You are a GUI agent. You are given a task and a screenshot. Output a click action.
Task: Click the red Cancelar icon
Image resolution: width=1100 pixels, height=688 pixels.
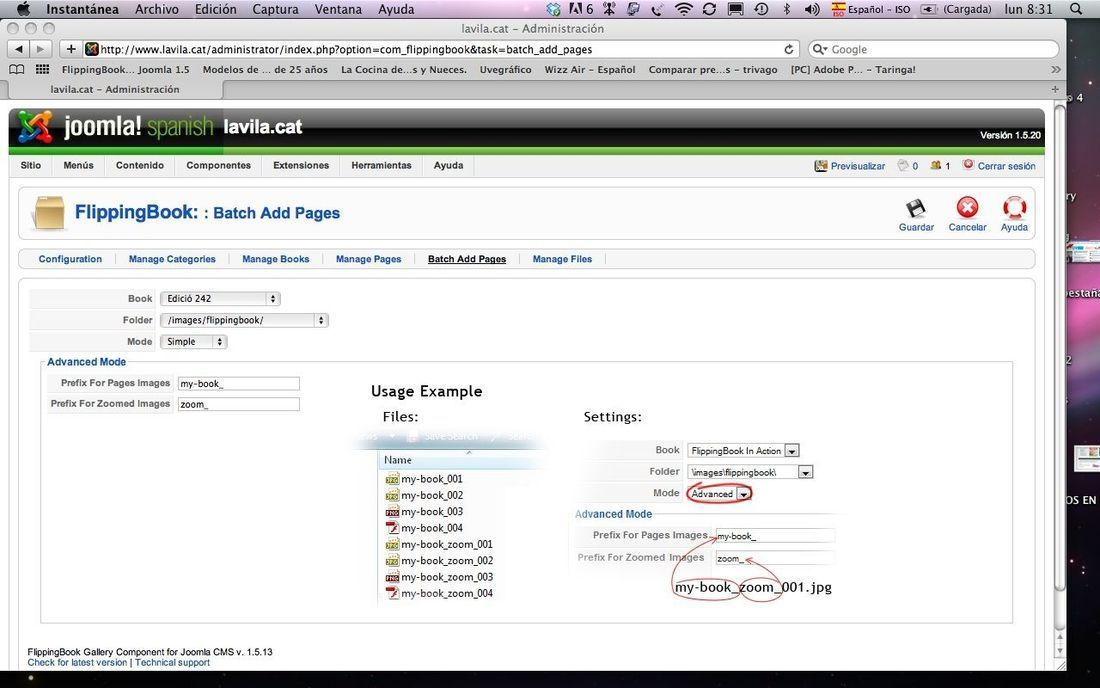point(967,208)
